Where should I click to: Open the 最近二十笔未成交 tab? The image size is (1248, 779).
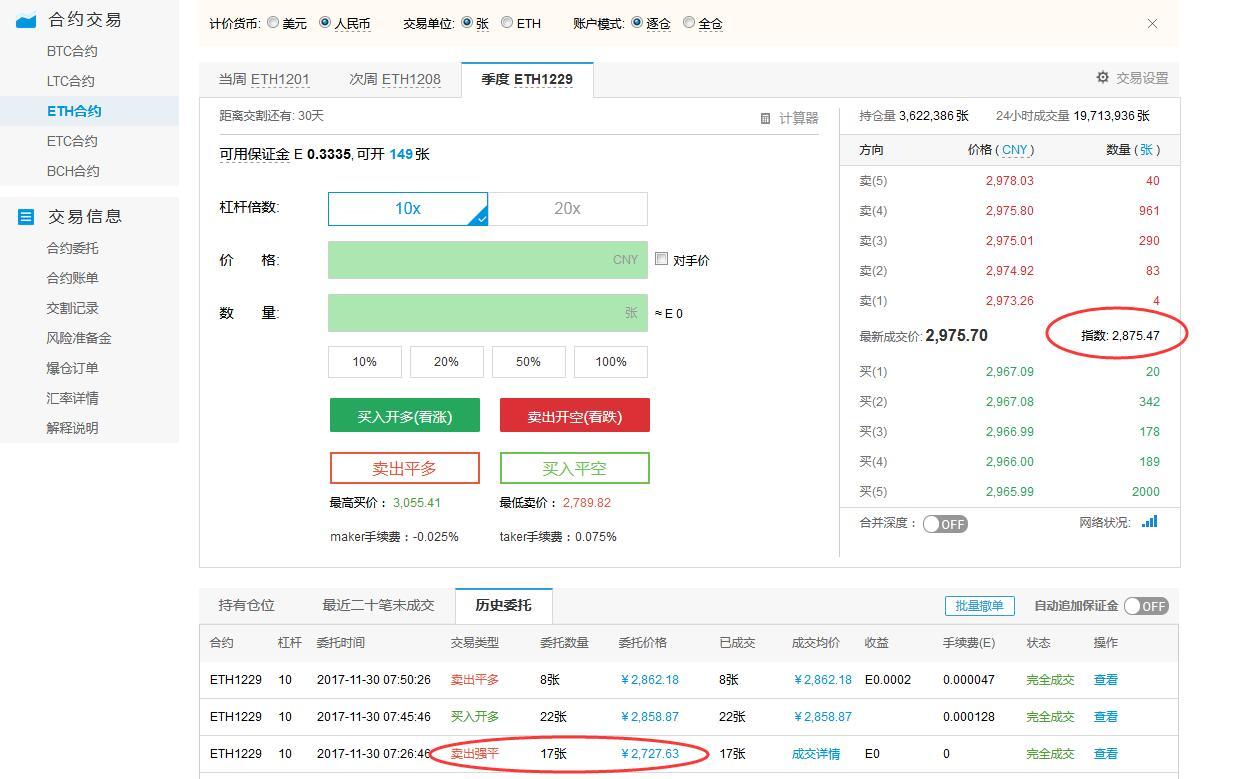coord(378,605)
